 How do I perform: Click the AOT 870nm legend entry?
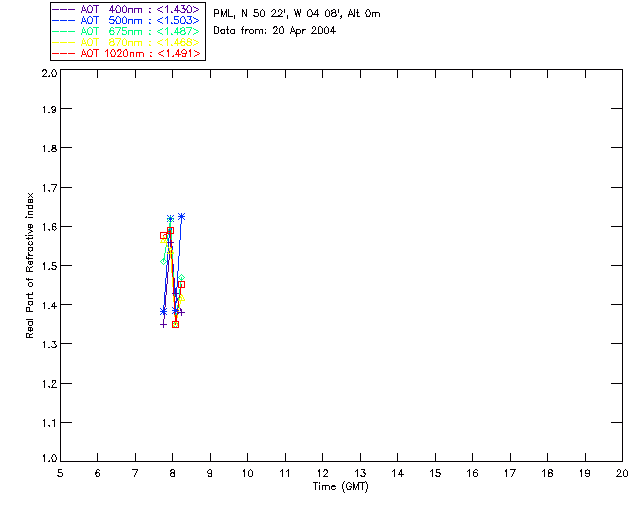point(126,42)
